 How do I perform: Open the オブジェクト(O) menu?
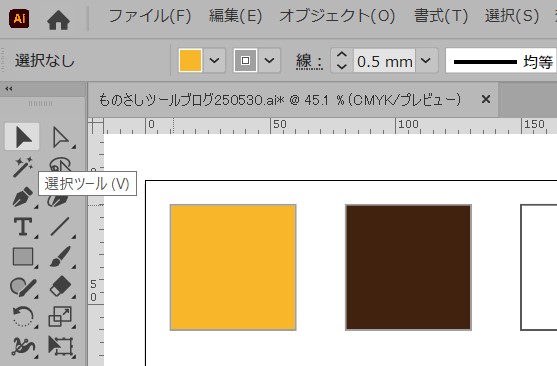pos(337,16)
